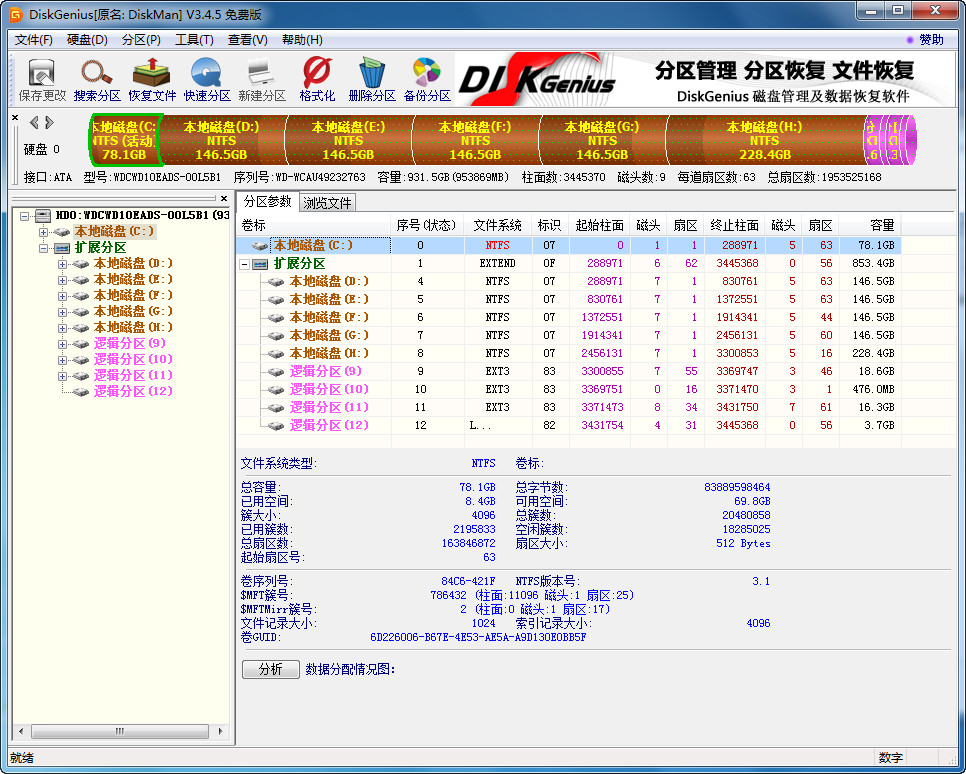Collapse 扩展分区 in the left tree
This screenshot has width=966, height=774.
pyautogui.click(x=43, y=248)
